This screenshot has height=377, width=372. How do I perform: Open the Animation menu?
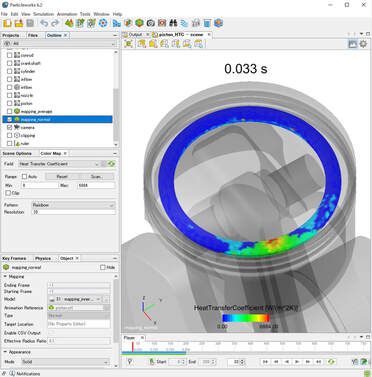point(67,14)
